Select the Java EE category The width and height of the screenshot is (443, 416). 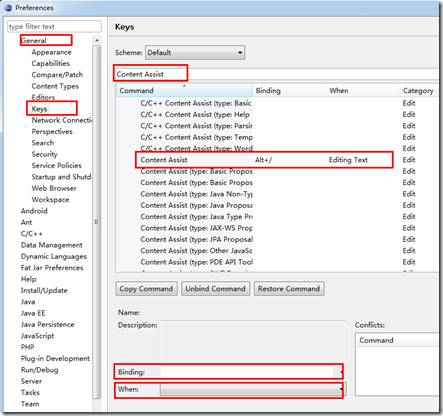[33, 313]
